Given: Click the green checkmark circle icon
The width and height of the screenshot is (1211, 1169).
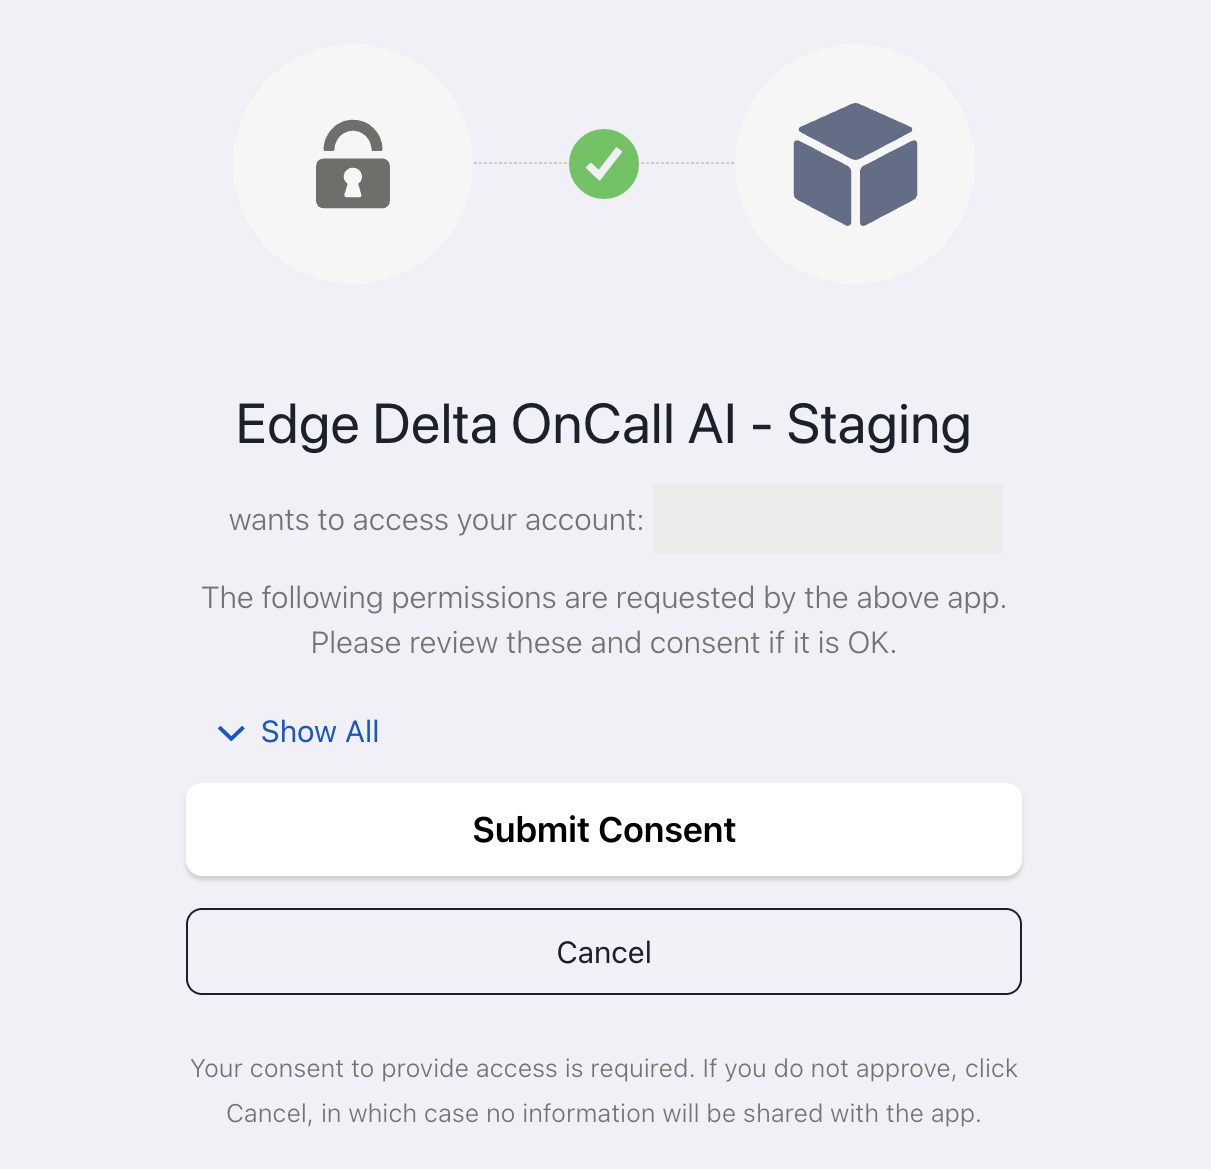Looking at the screenshot, I should (604, 164).
